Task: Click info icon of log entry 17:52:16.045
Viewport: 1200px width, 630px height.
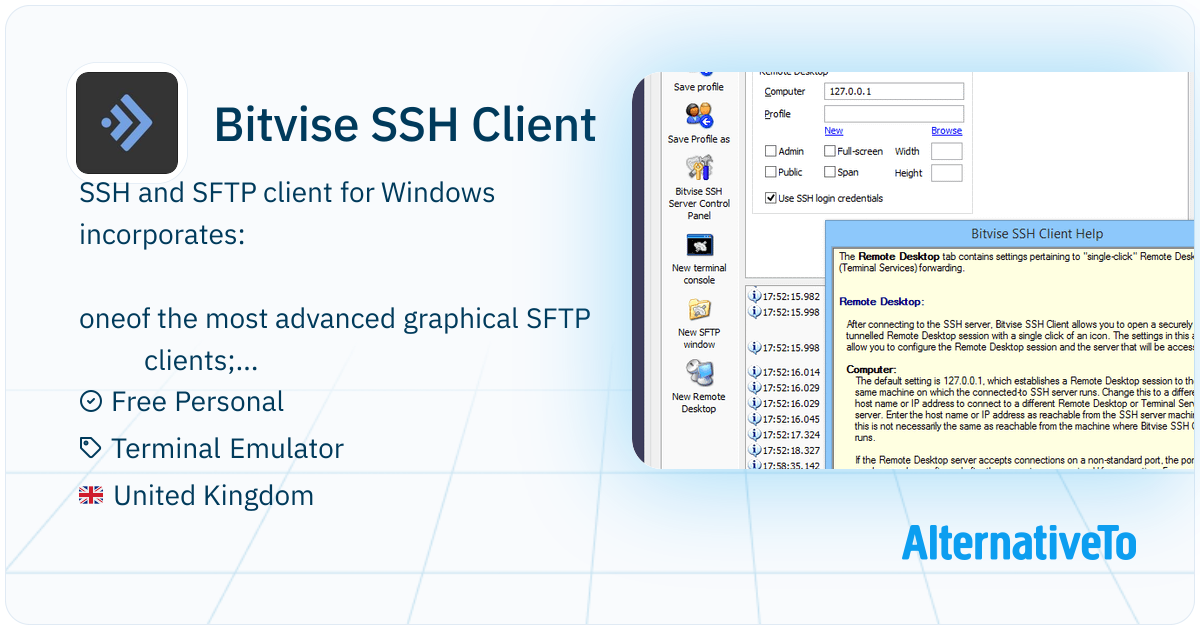Action: point(755,419)
